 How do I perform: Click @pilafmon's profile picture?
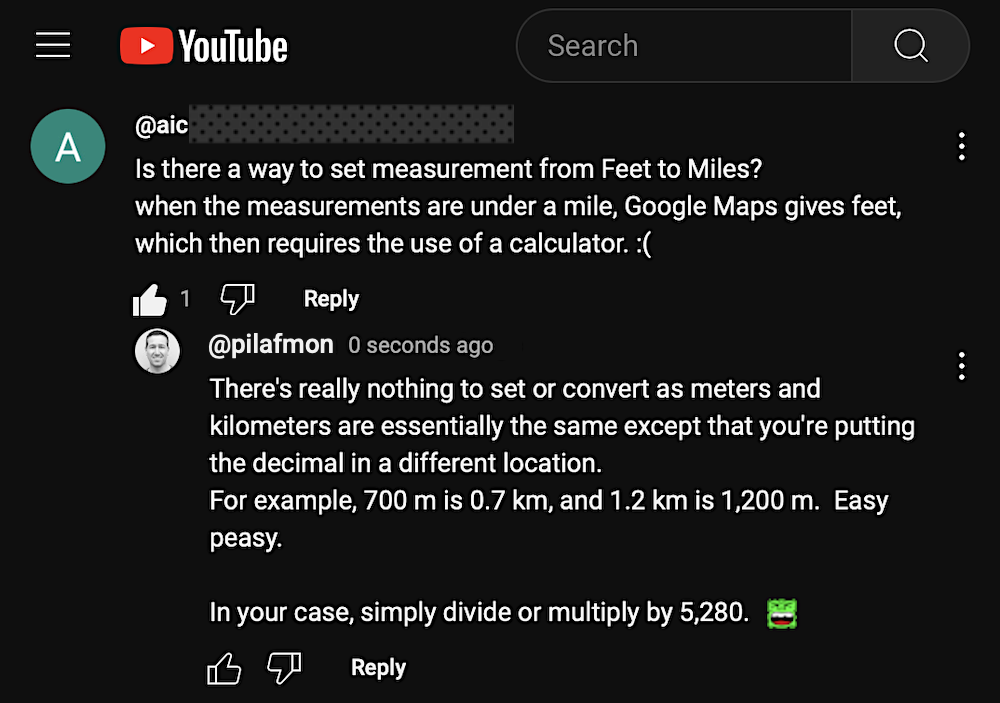tap(157, 351)
